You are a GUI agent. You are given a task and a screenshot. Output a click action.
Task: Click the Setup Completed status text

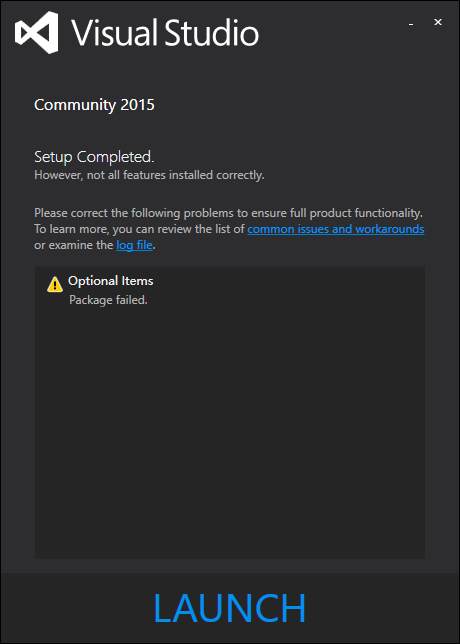point(94,157)
